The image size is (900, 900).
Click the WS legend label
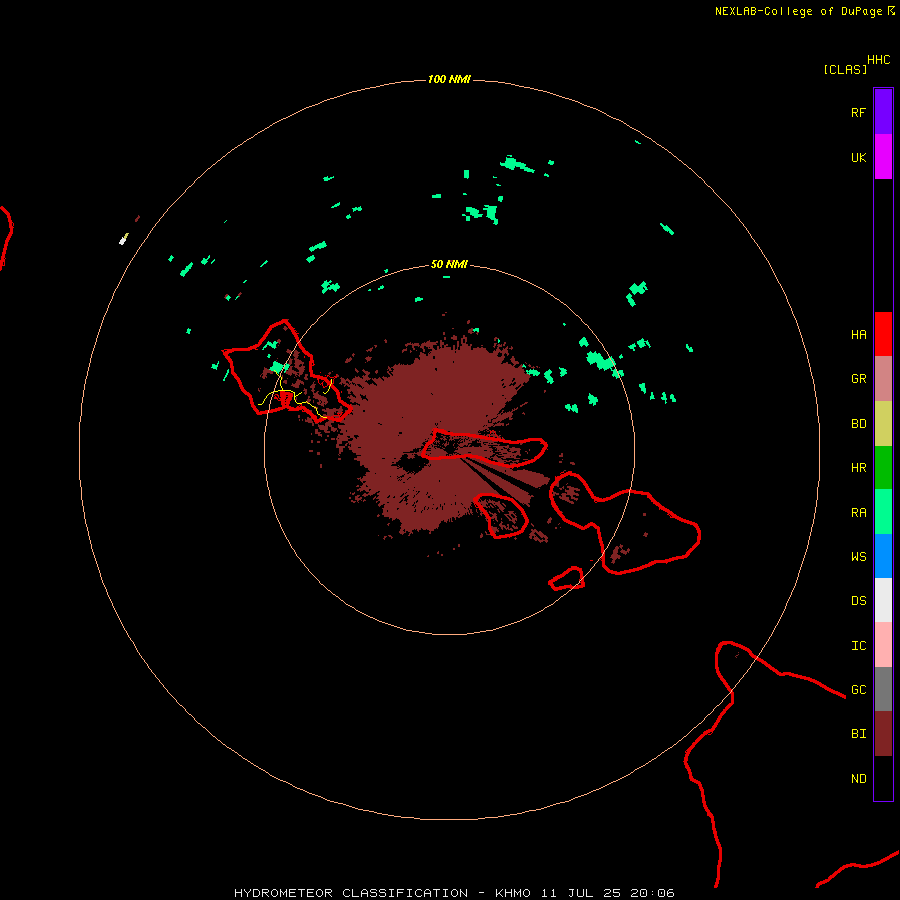pyautogui.click(x=858, y=556)
